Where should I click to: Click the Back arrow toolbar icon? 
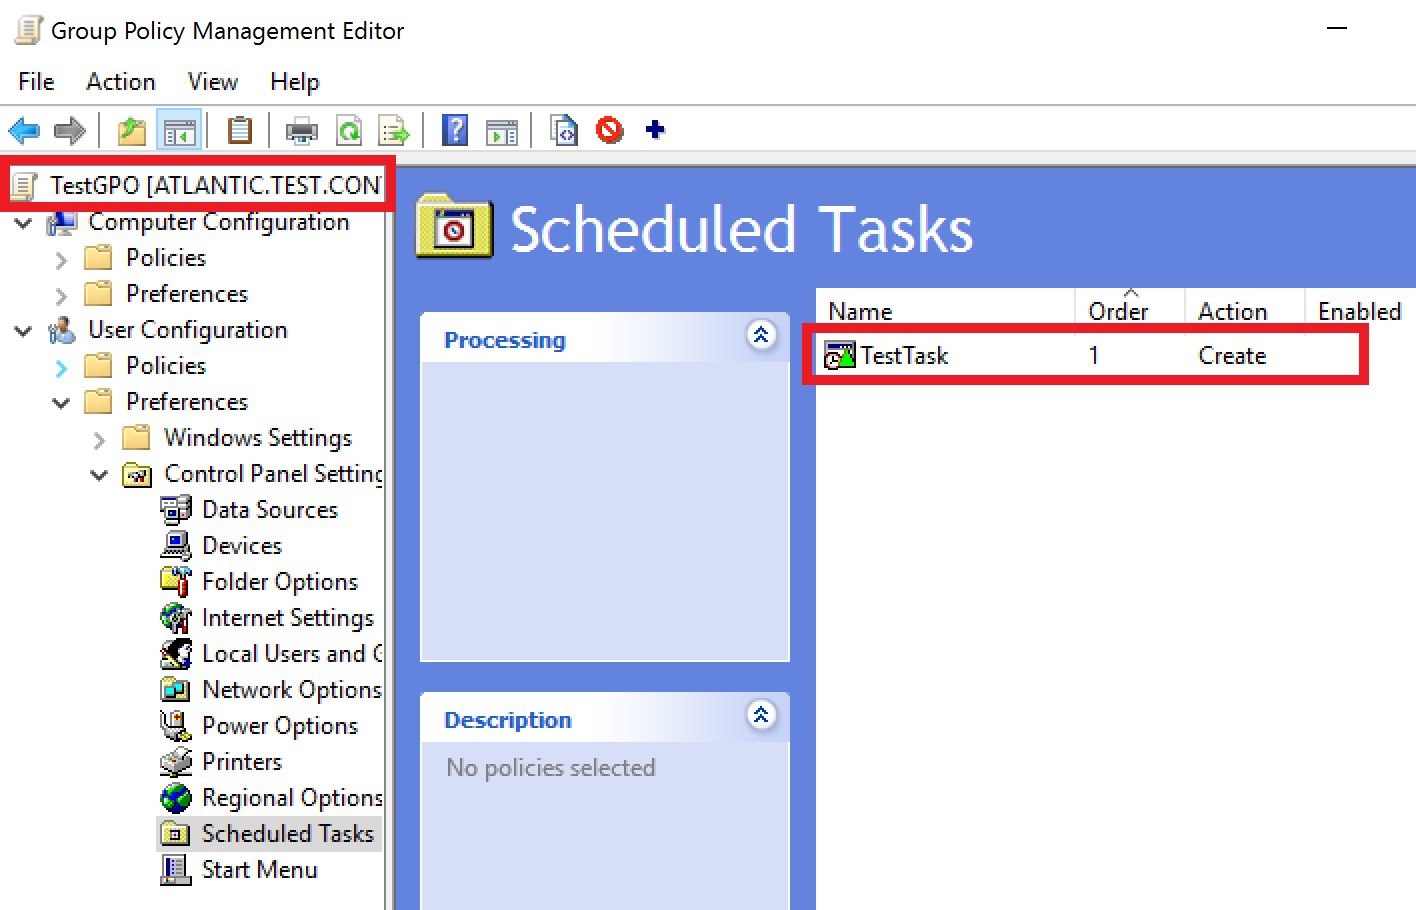pyautogui.click(x=24, y=130)
